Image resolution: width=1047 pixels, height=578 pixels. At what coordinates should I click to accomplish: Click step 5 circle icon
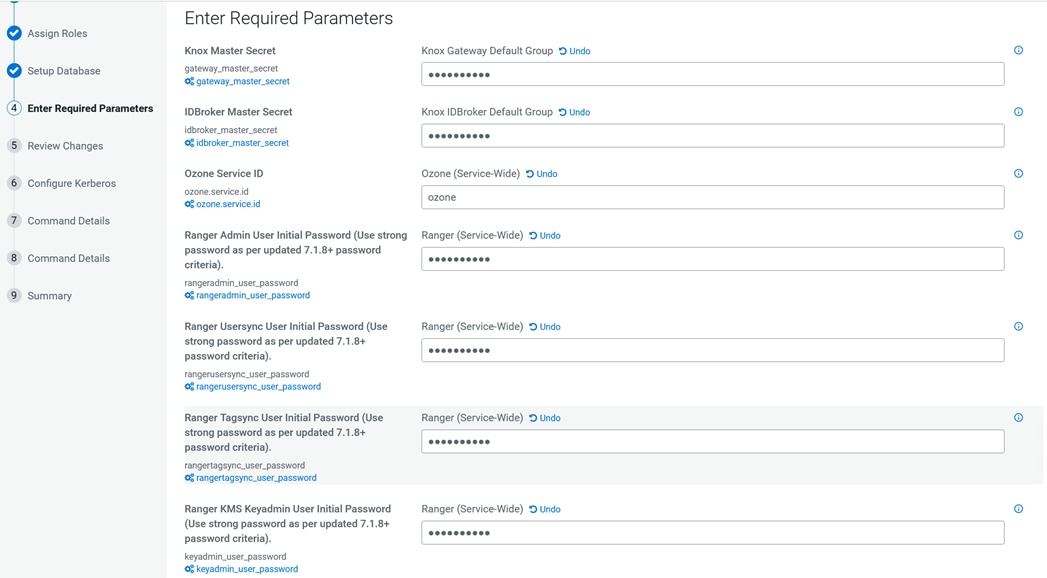(x=14, y=146)
